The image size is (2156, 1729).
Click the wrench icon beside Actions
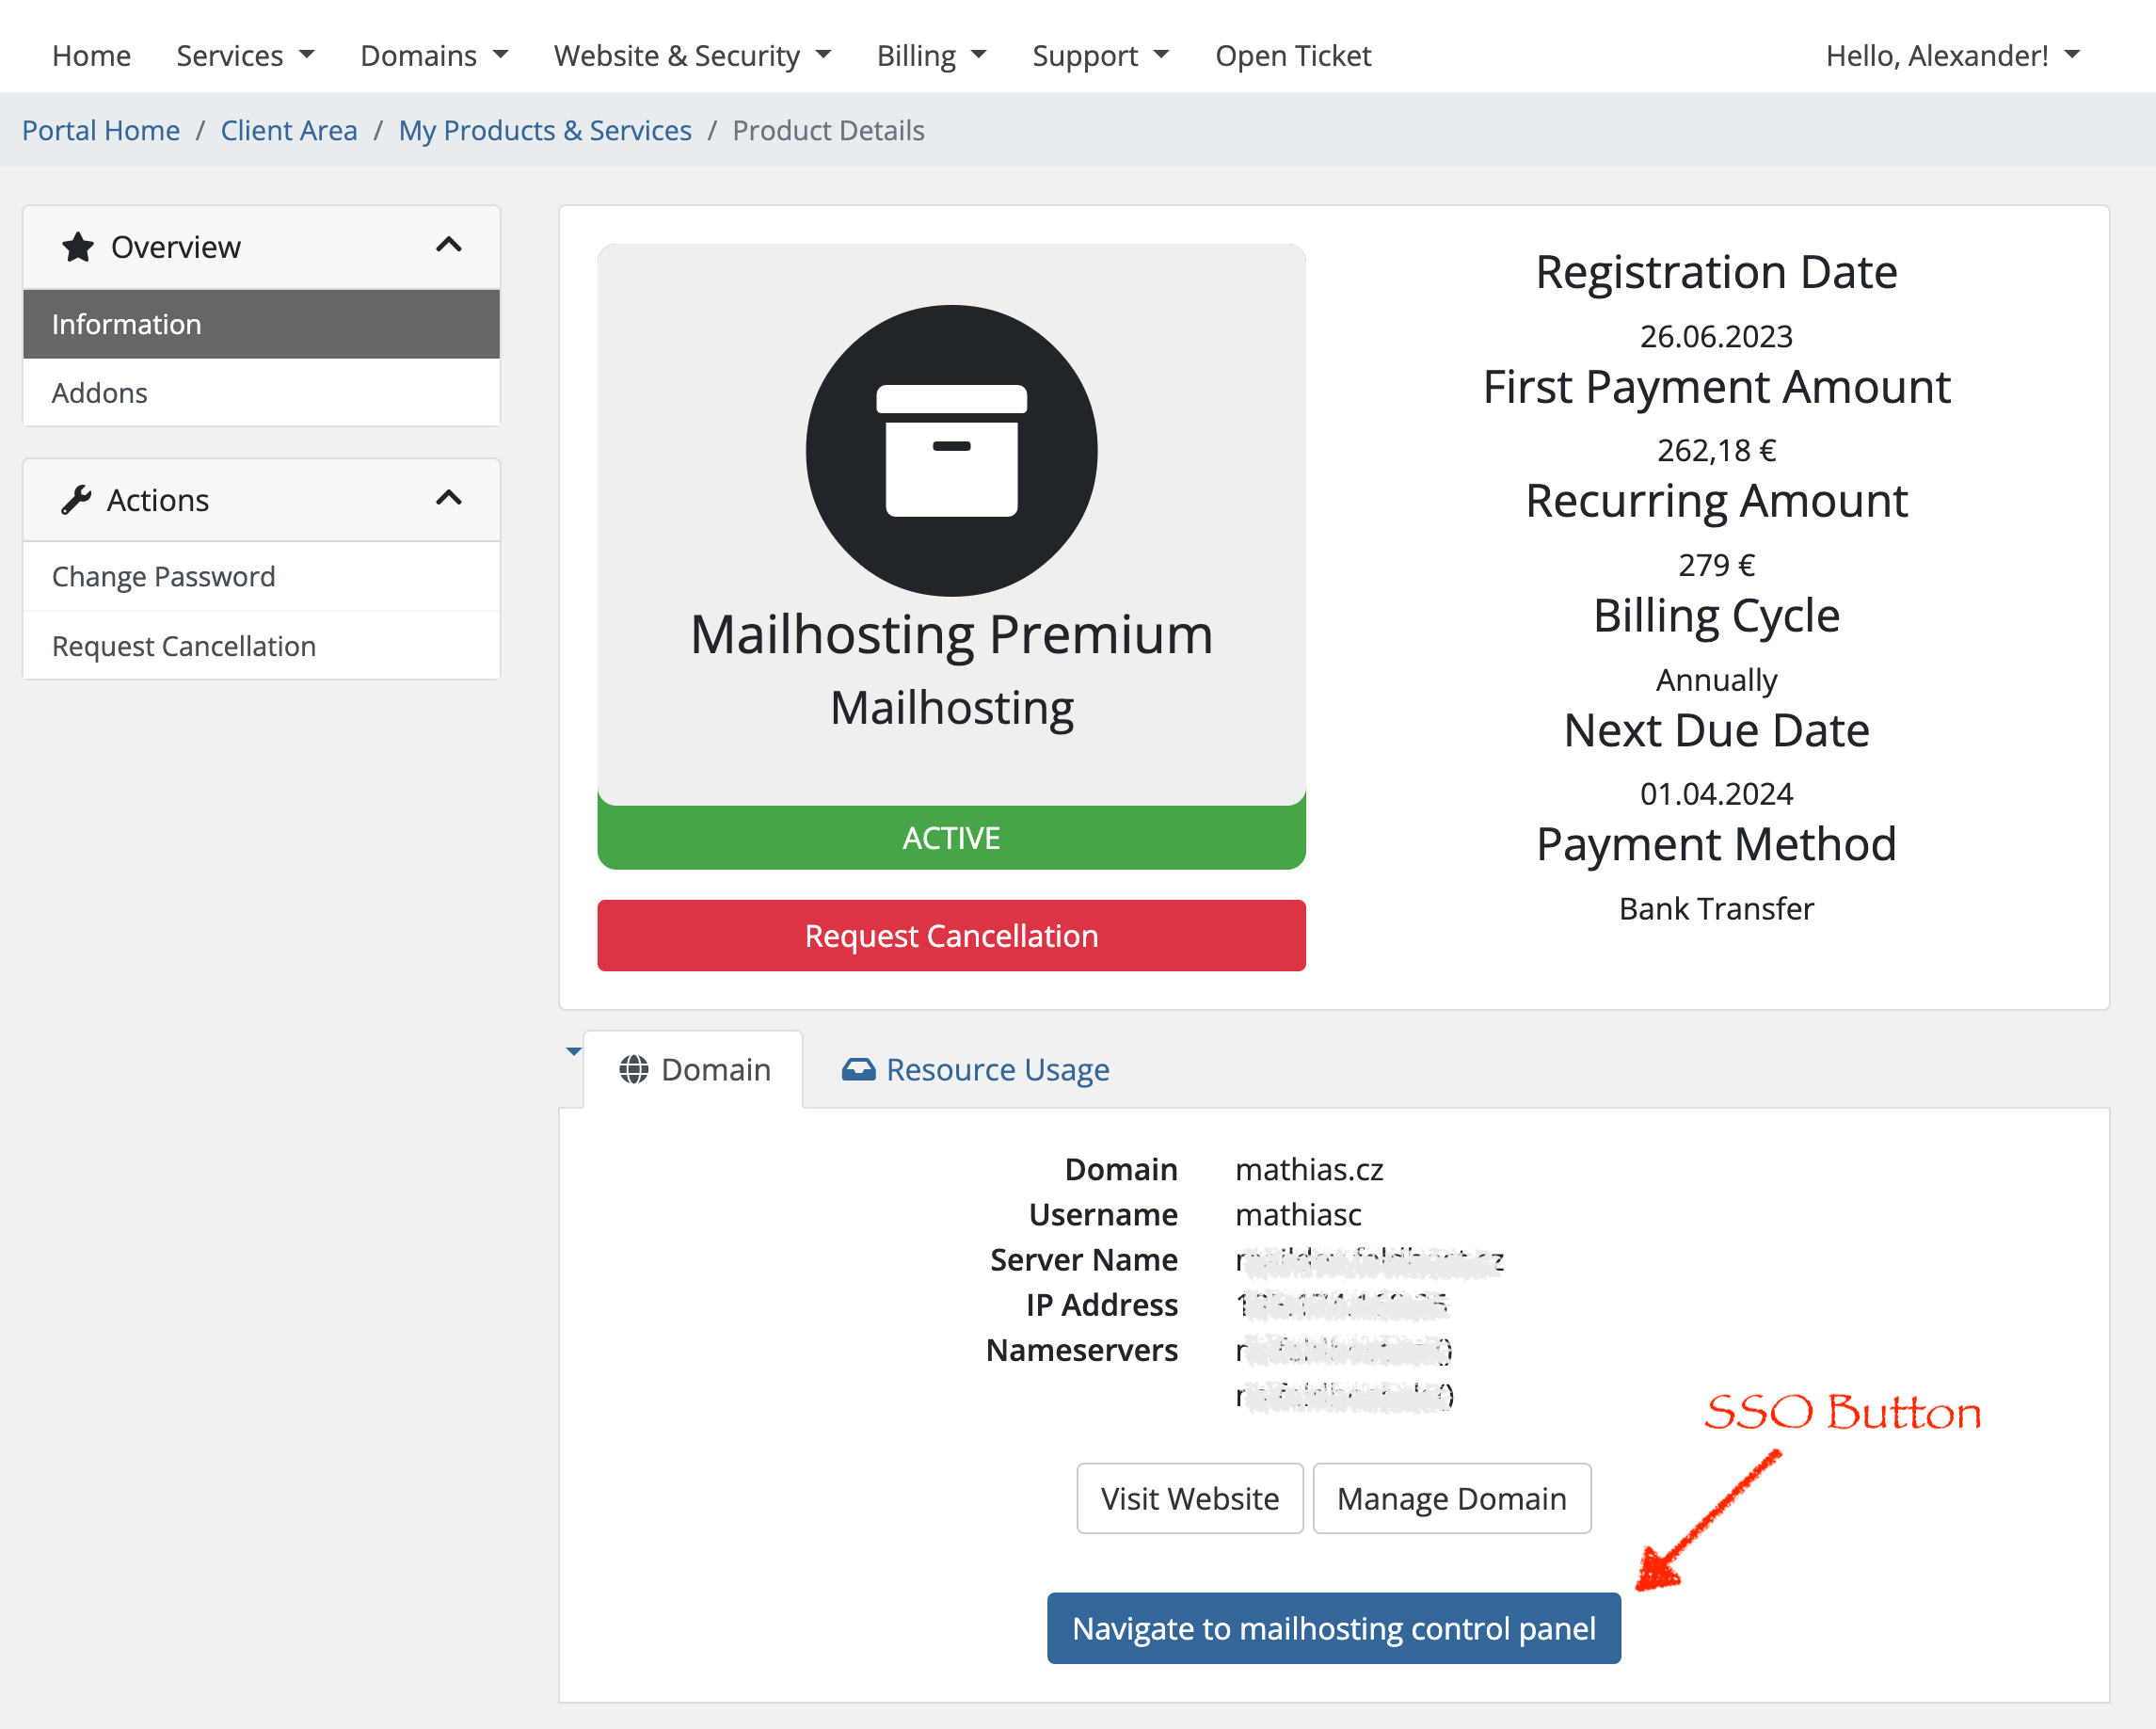coord(76,499)
